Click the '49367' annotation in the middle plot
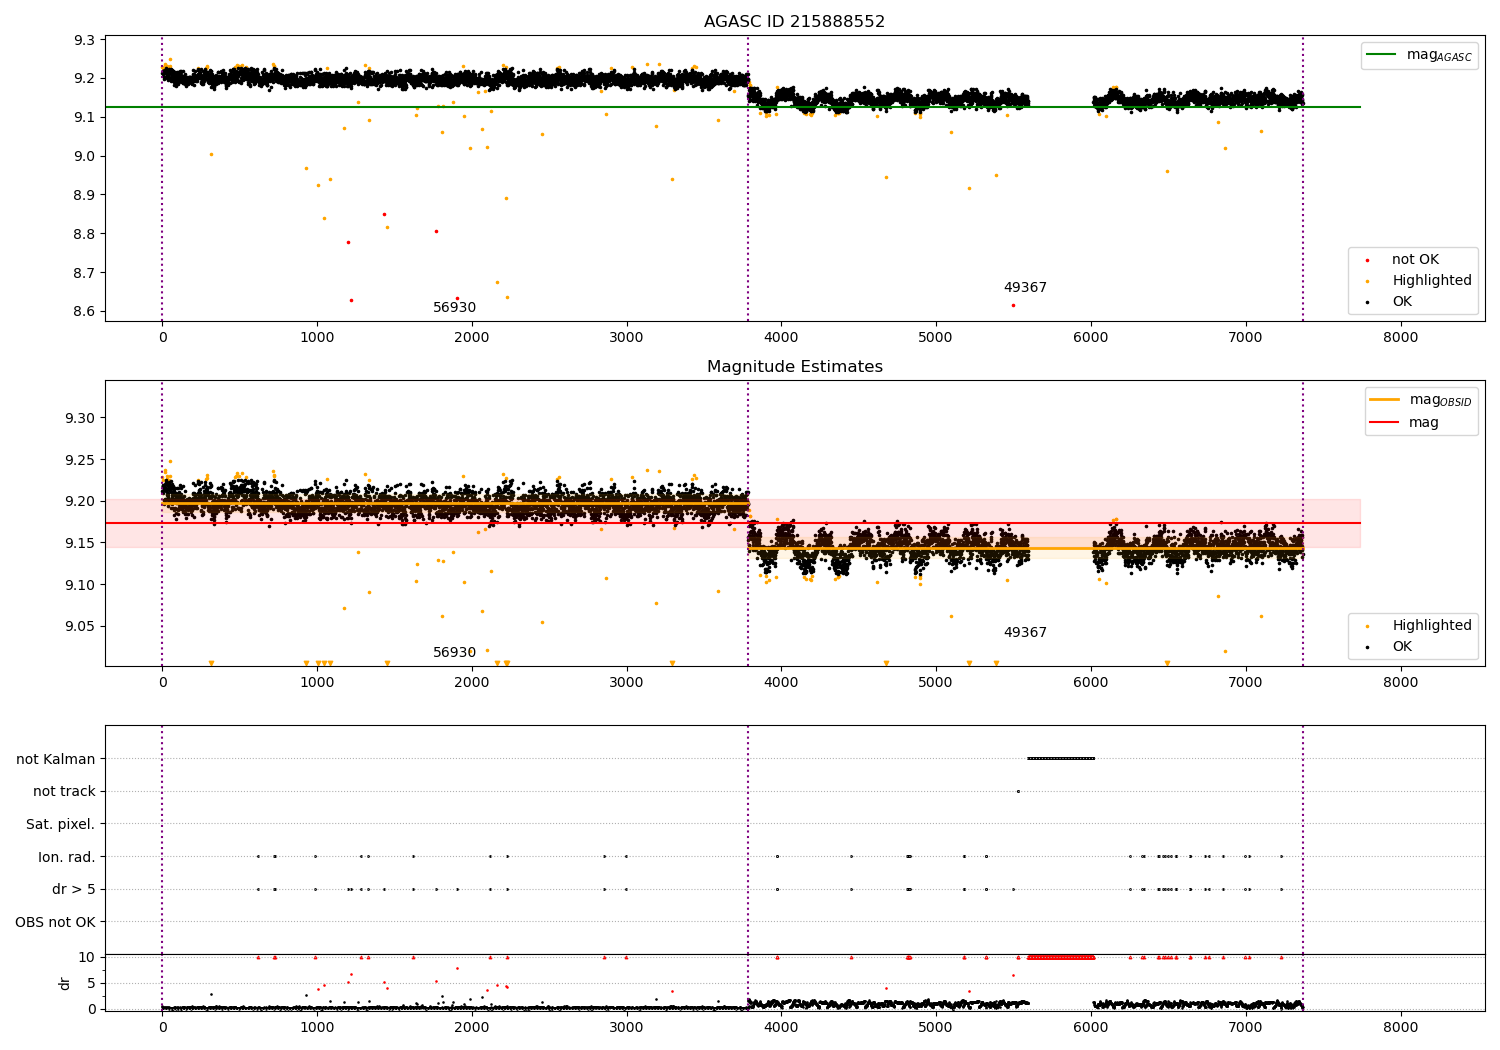Viewport: 1500px width, 1050px height. pos(1025,633)
